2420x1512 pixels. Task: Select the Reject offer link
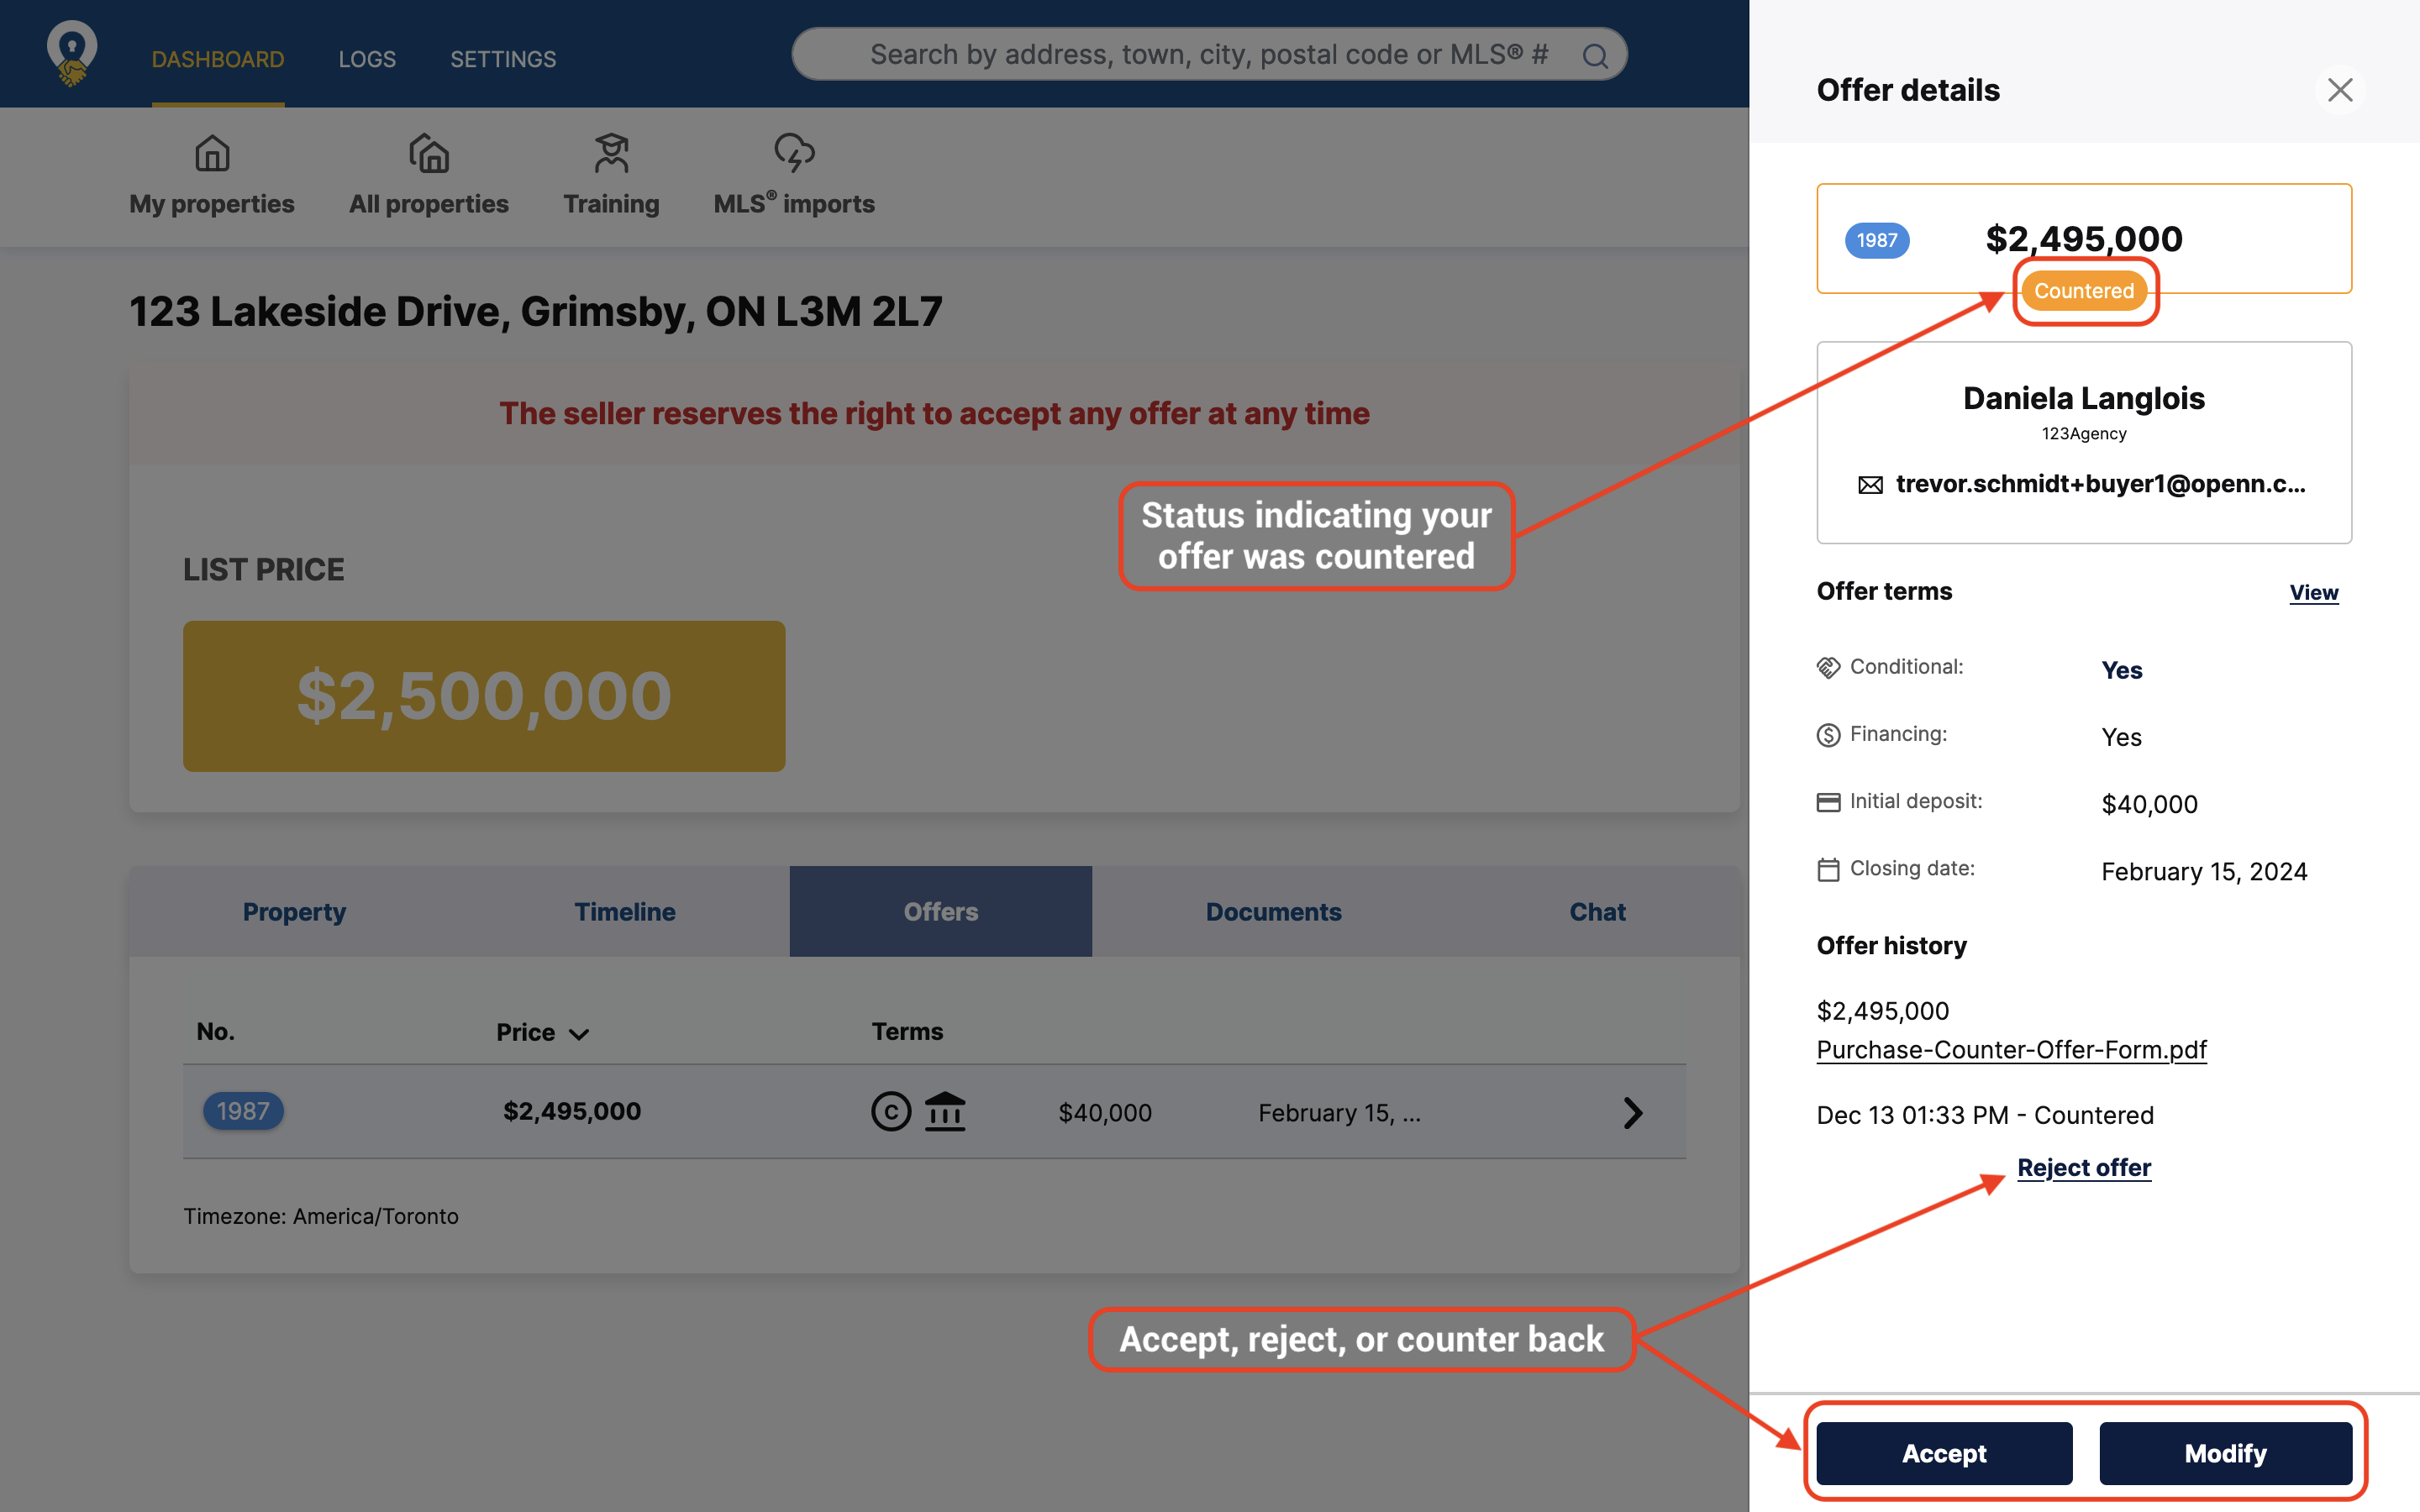tap(2084, 1167)
